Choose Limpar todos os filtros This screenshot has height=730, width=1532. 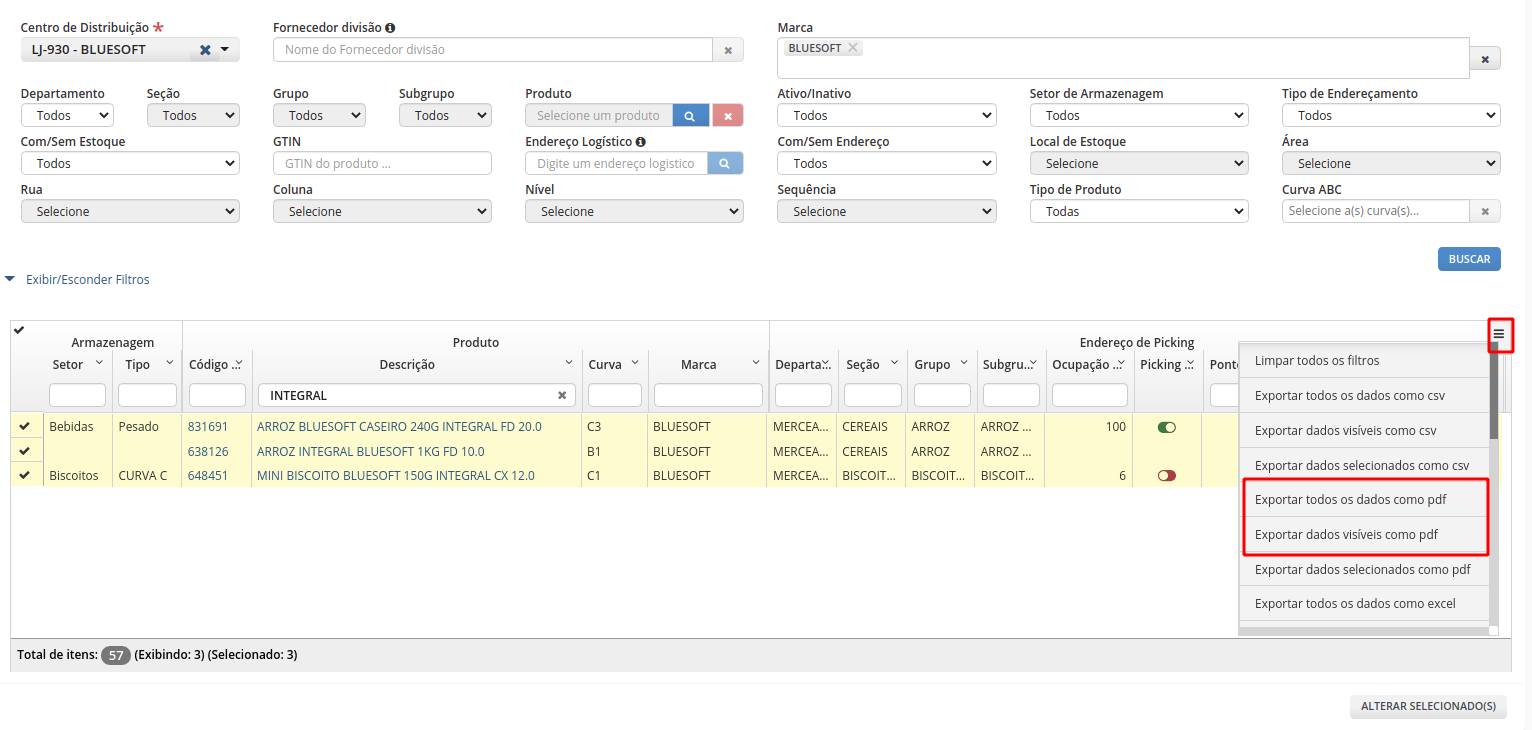(1364, 360)
